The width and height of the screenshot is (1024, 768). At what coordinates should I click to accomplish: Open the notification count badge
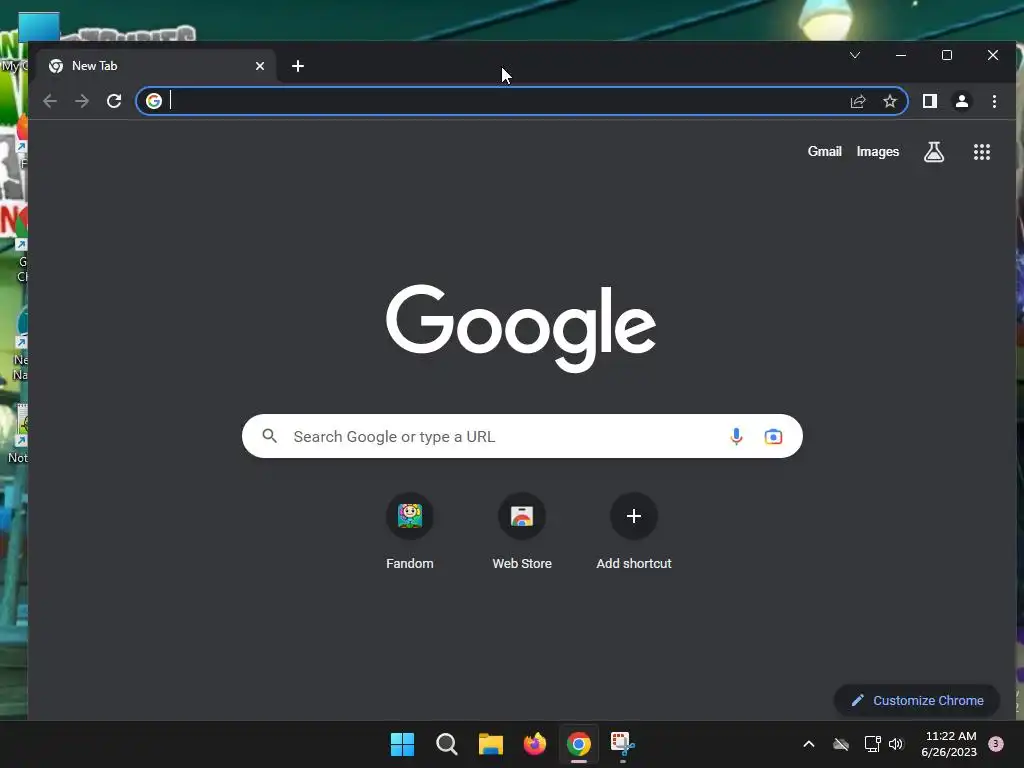996,744
